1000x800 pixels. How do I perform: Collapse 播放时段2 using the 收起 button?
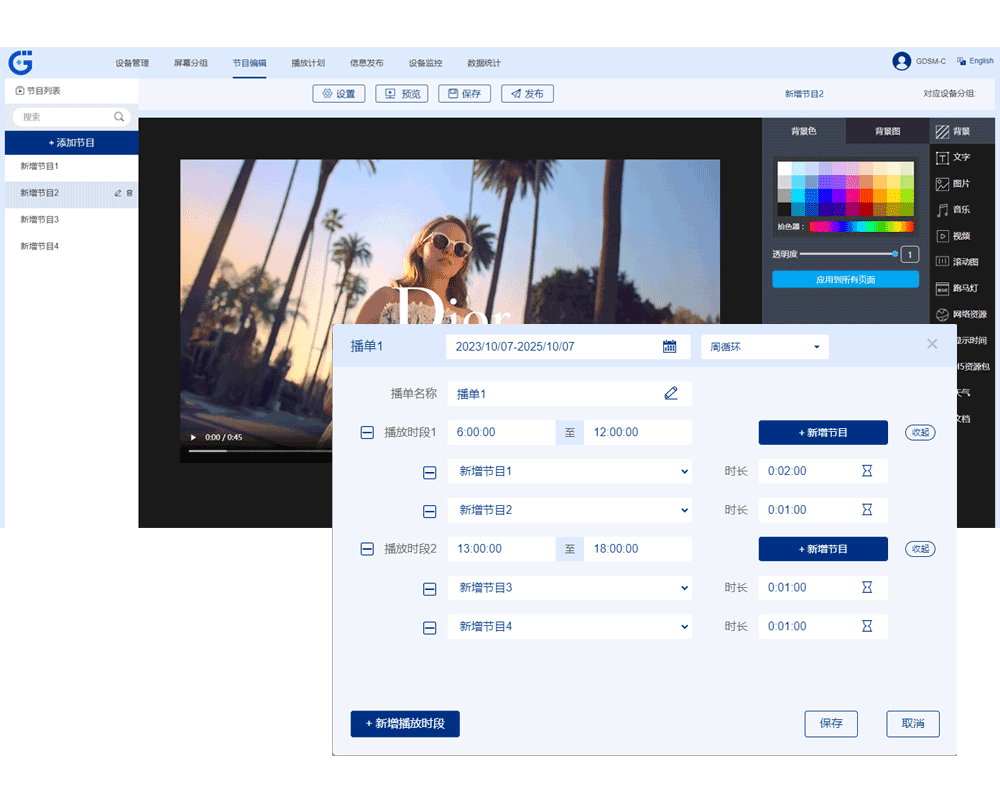point(920,549)
